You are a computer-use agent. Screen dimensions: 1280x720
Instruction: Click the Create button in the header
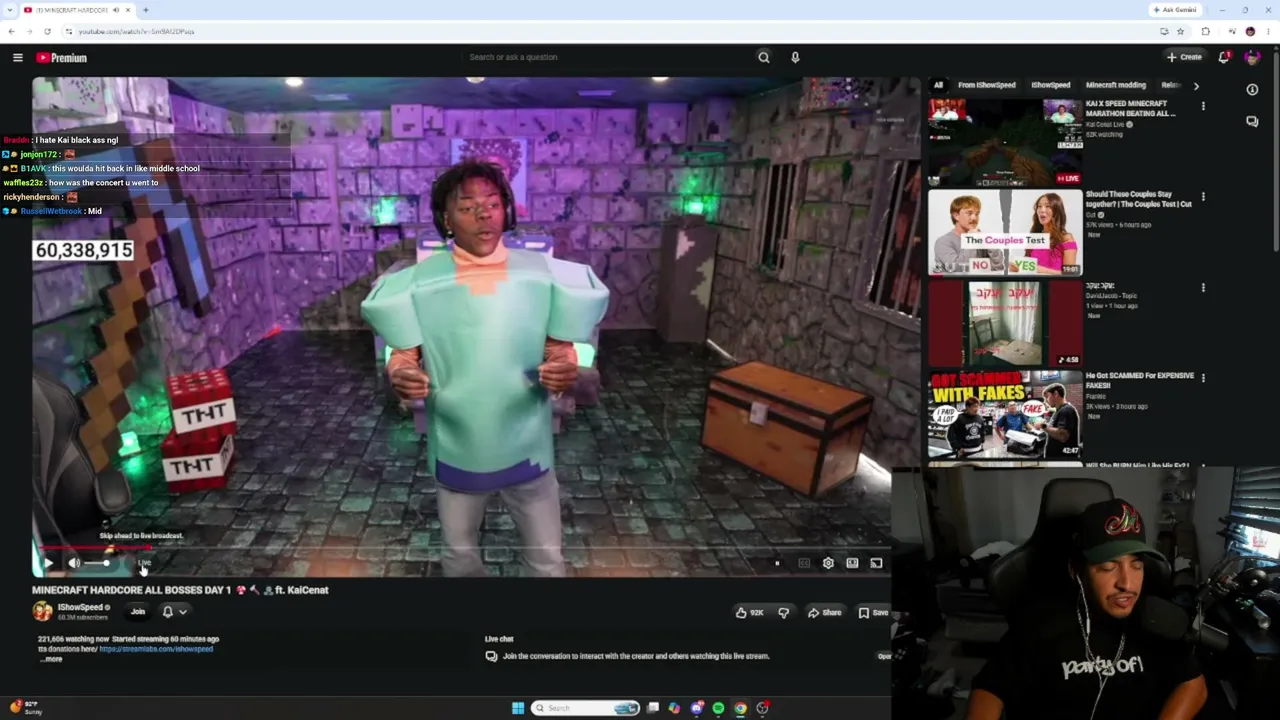pyautogui.click(x=1184, y=57)
